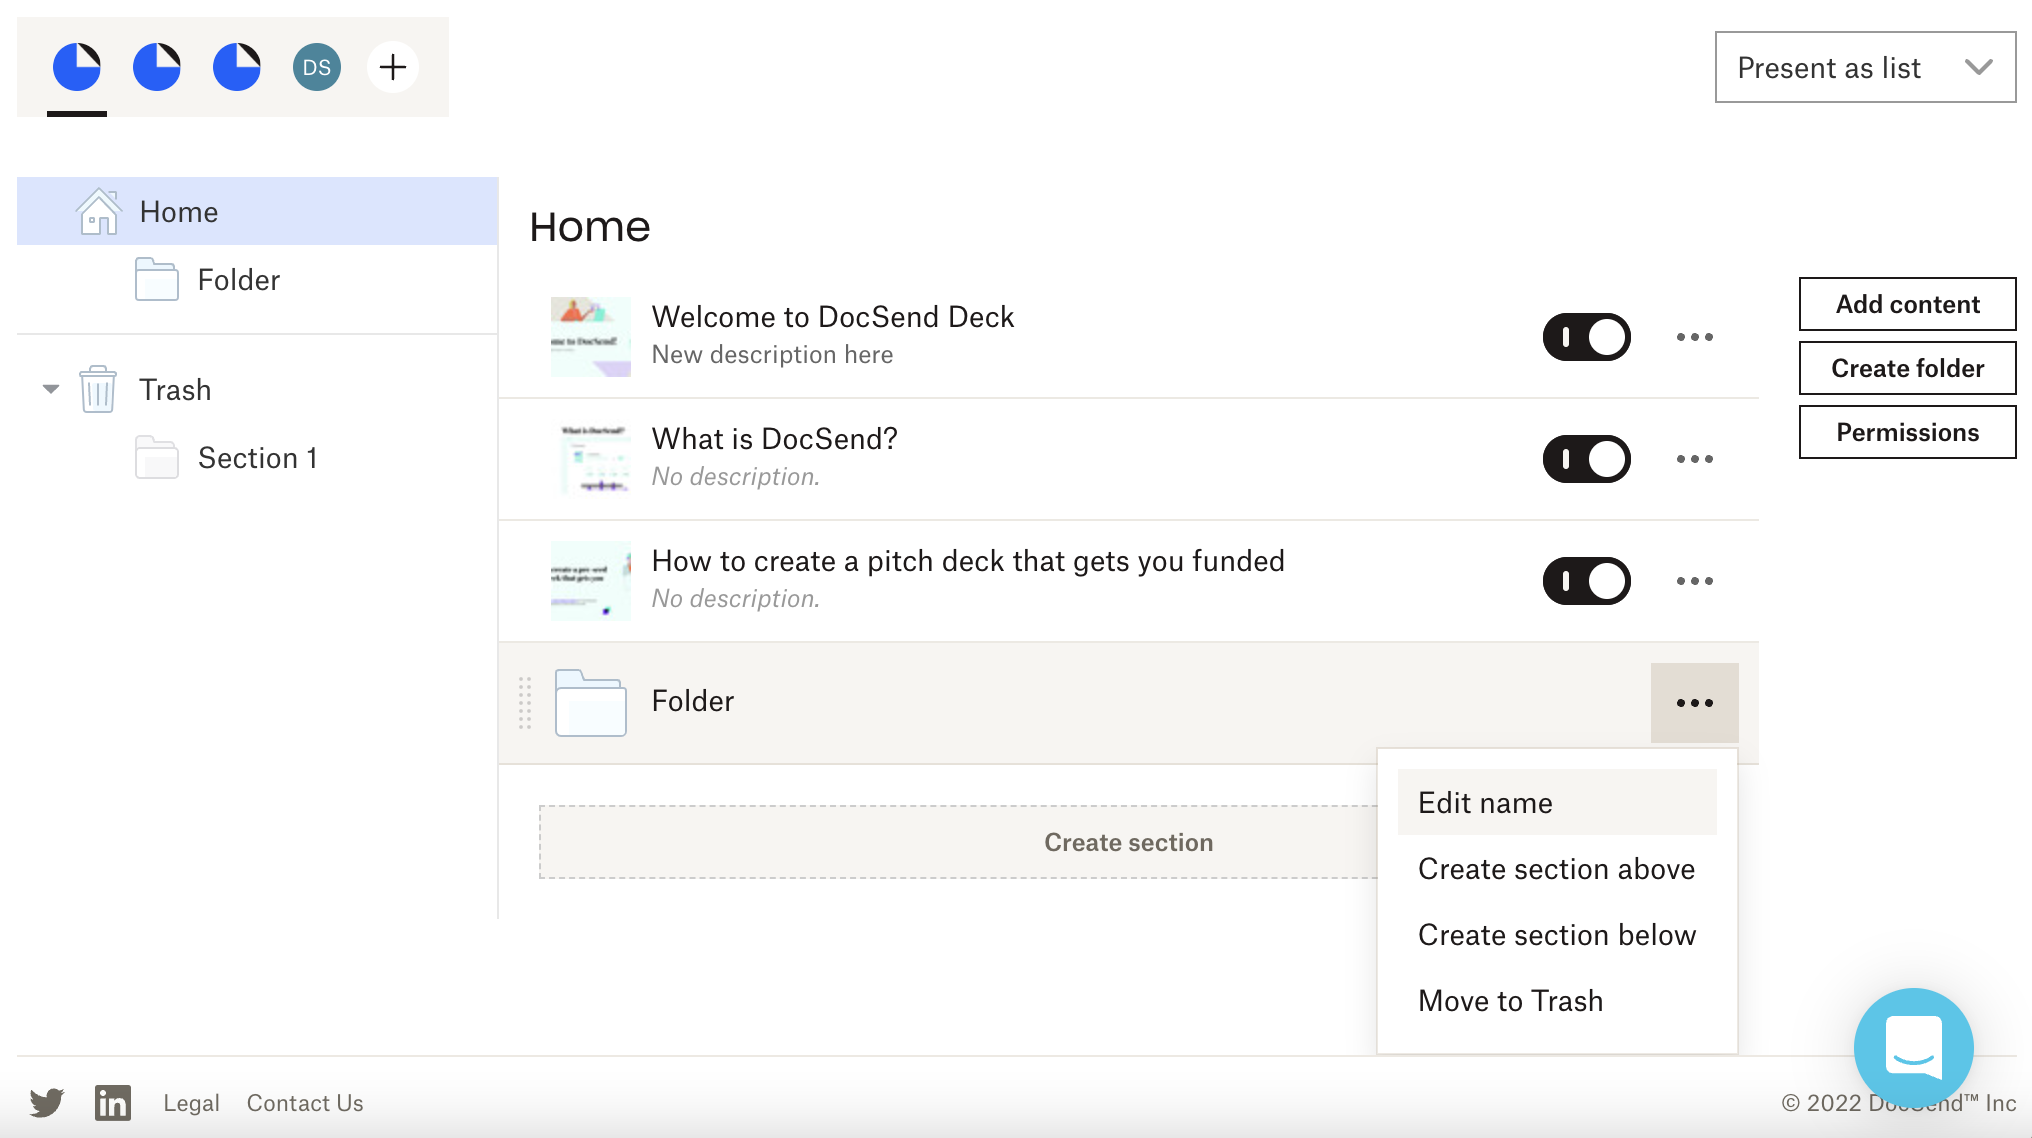Select Home in the sidebar tree
Image resolution: width=2032 pixels, height=1138 pixels.
(258, 211)
